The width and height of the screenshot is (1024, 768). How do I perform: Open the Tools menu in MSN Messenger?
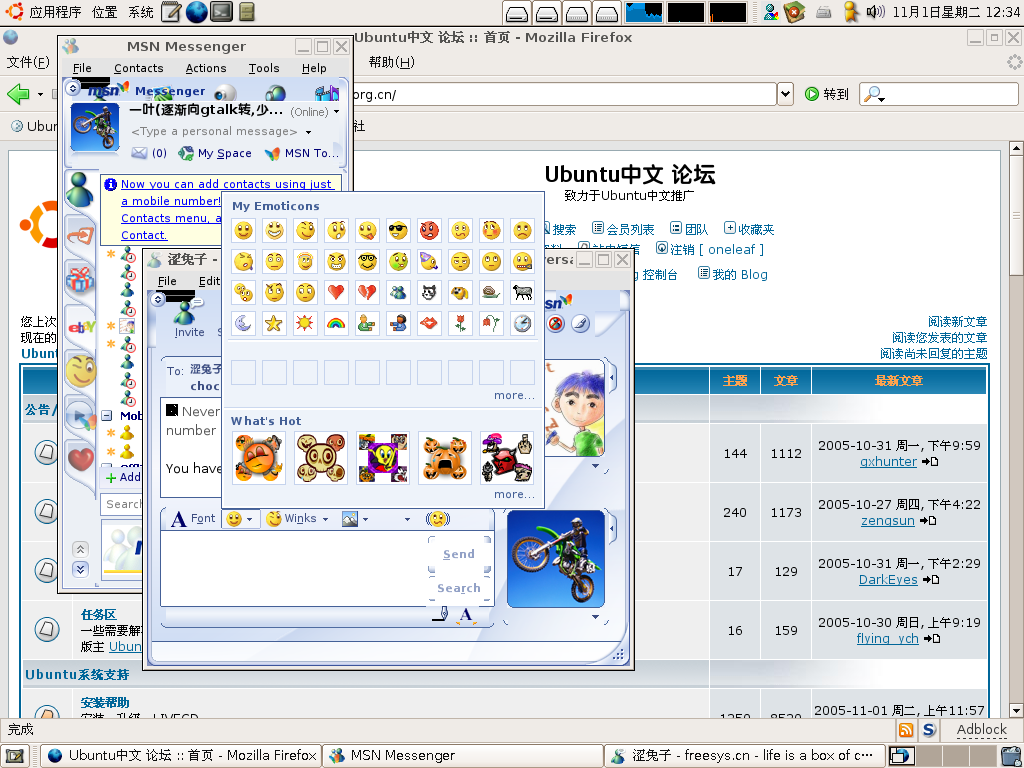click(264, 68)
